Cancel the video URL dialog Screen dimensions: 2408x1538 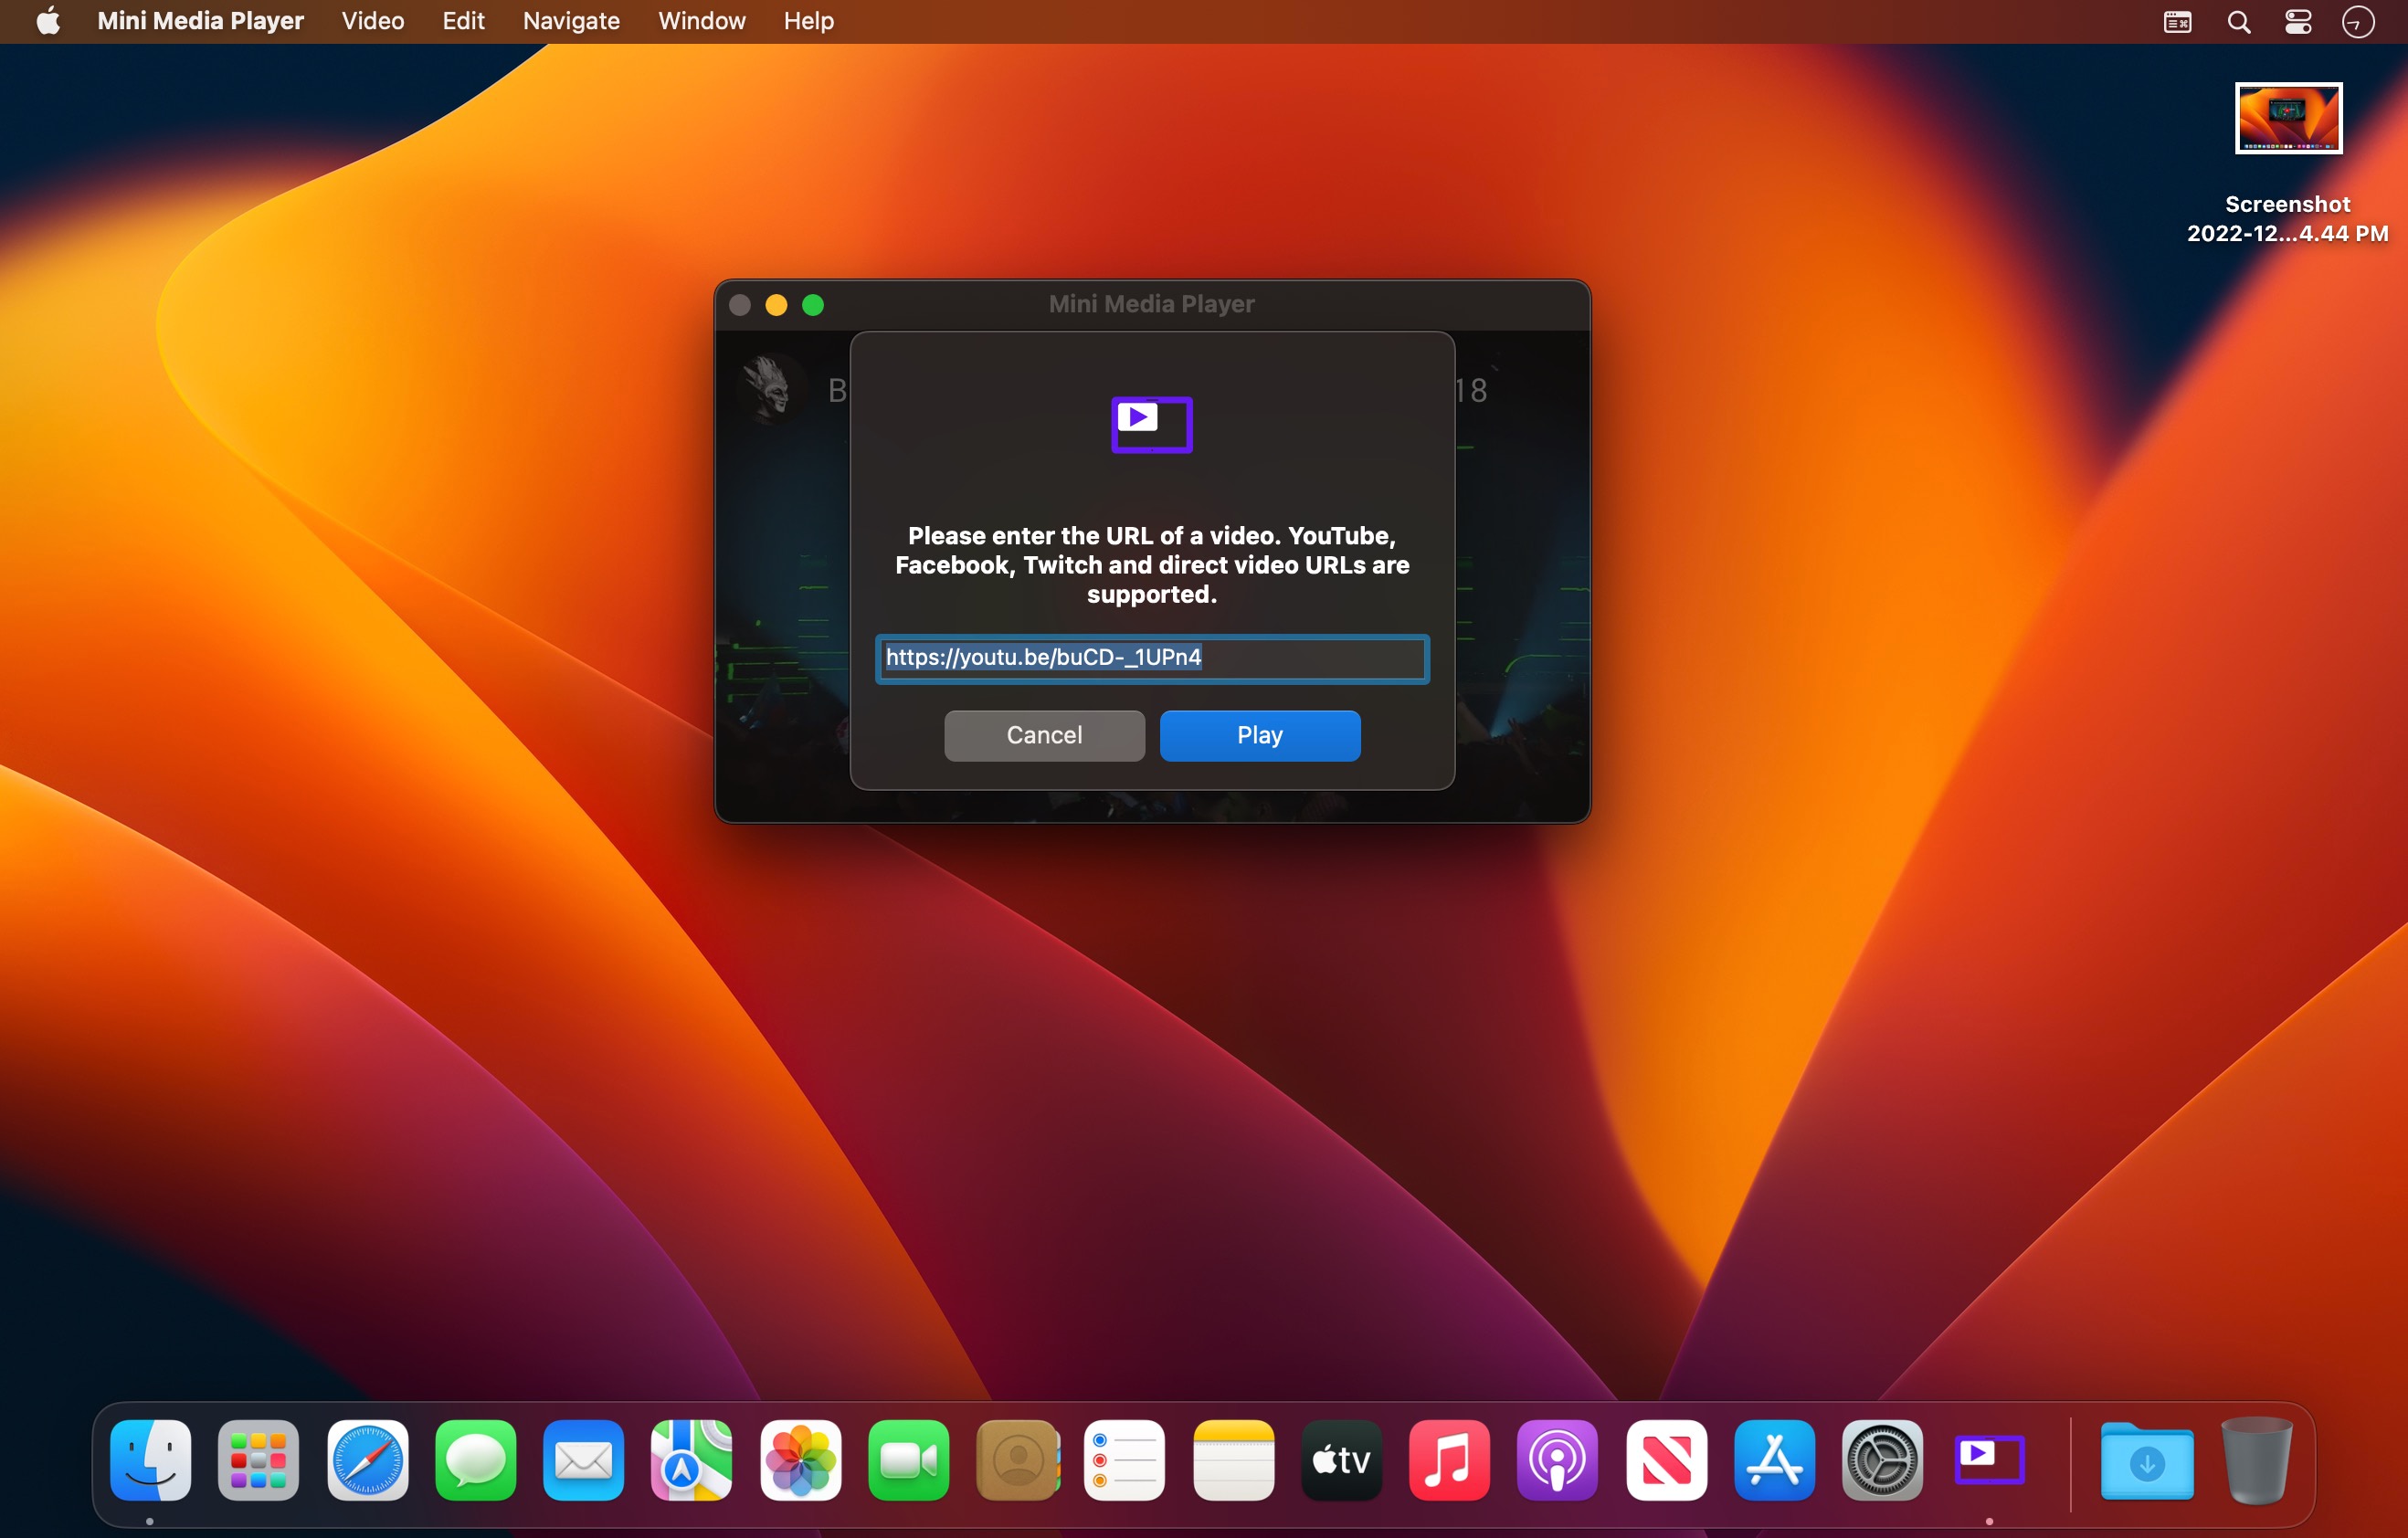click(x=1044, y=735)
